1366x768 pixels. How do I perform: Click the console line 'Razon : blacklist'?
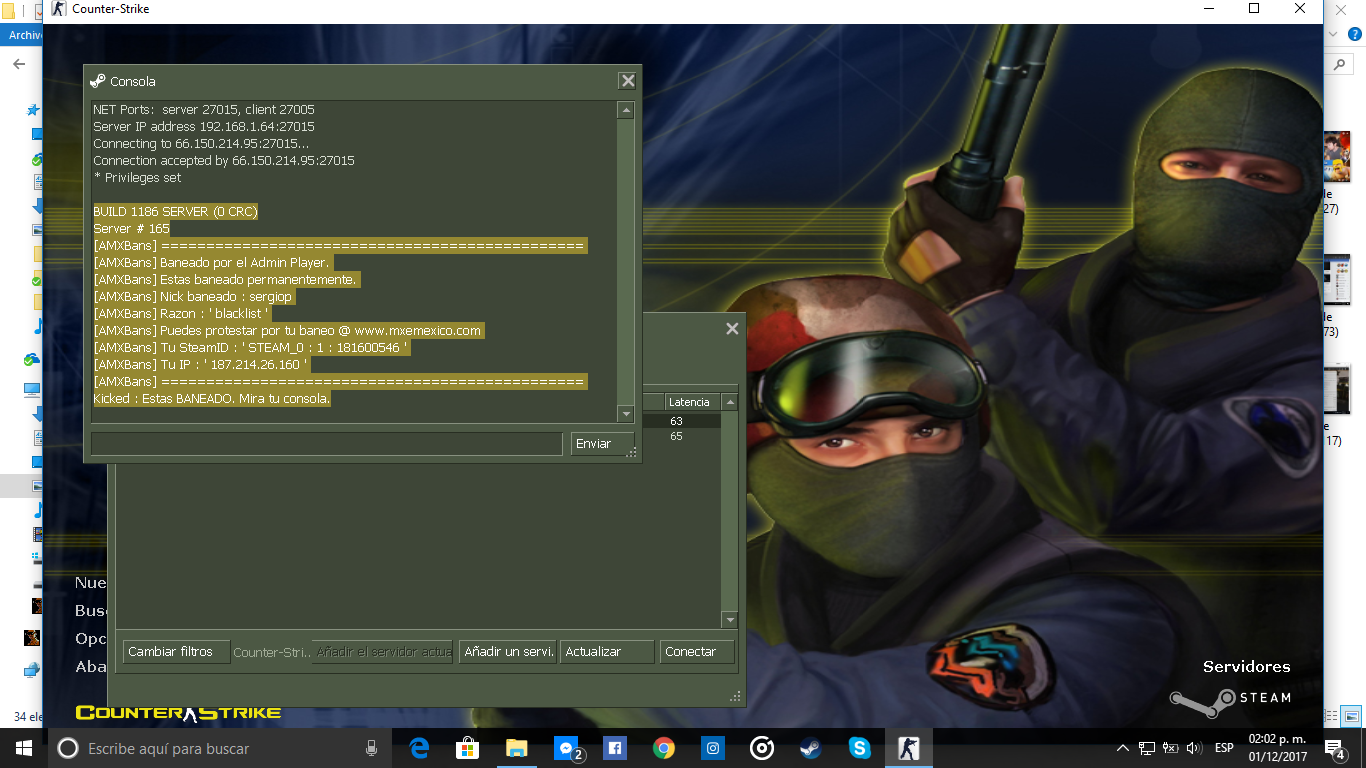pos(181,314)
